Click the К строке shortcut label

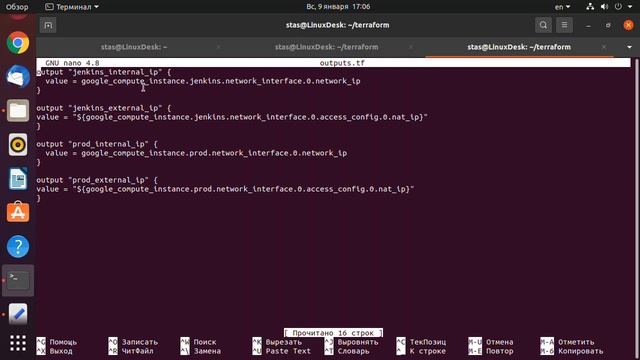coord(428,351)
